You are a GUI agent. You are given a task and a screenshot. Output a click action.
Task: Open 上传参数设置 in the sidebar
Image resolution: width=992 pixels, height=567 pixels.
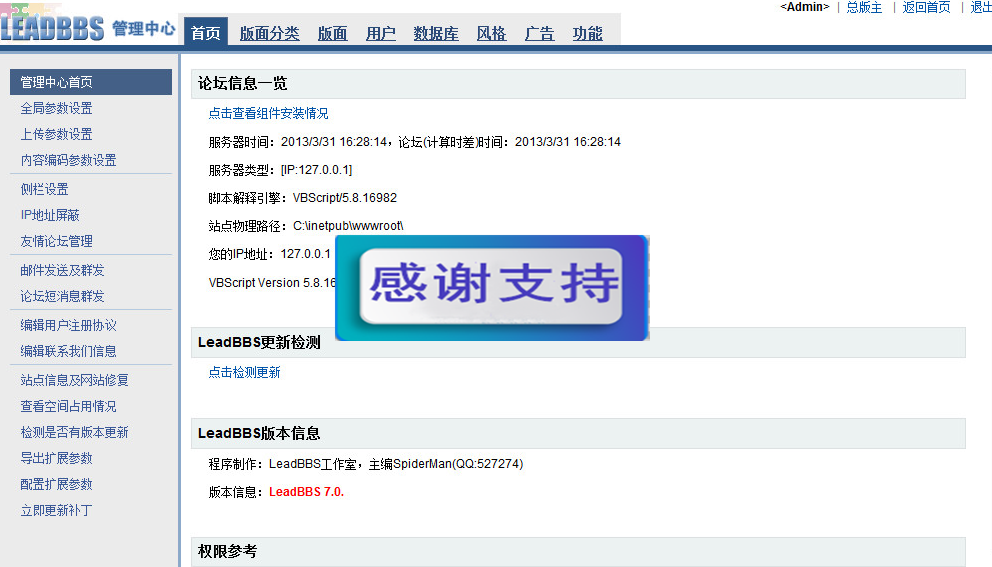[56, 134]
